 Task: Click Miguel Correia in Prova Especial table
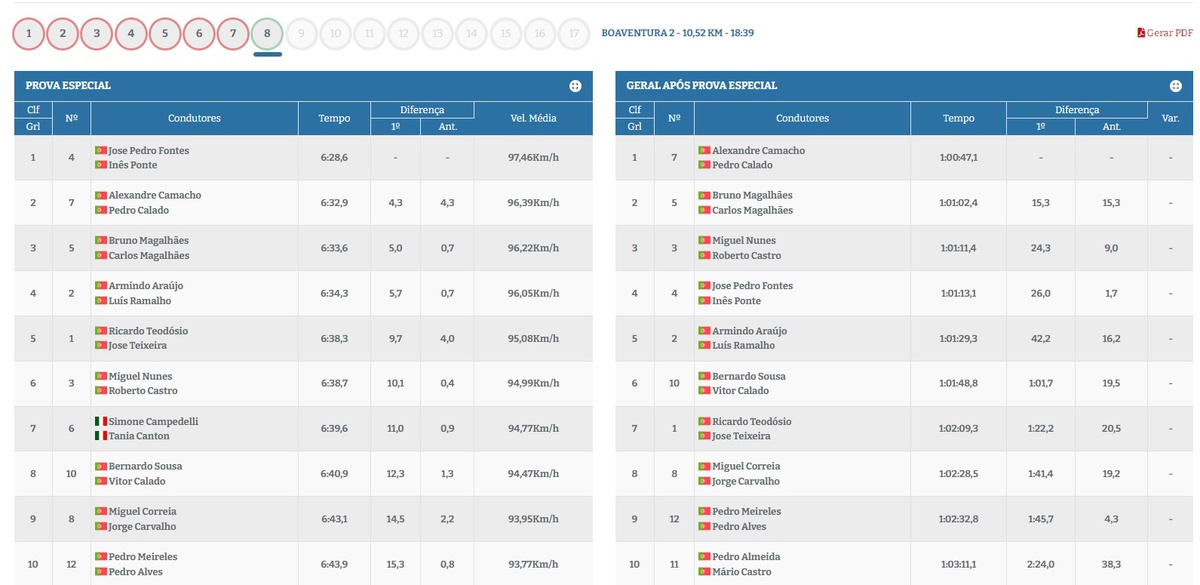pos(142,511)
